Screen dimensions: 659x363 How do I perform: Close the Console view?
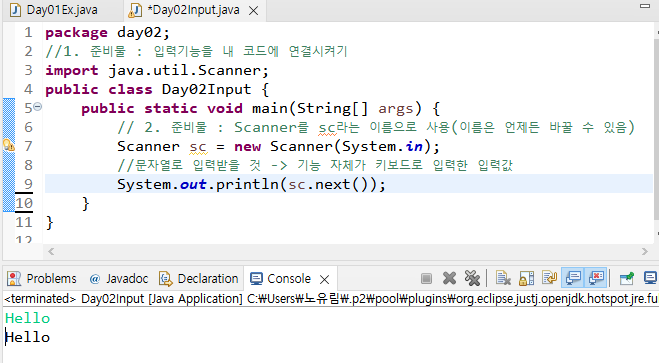click(324, 279)
